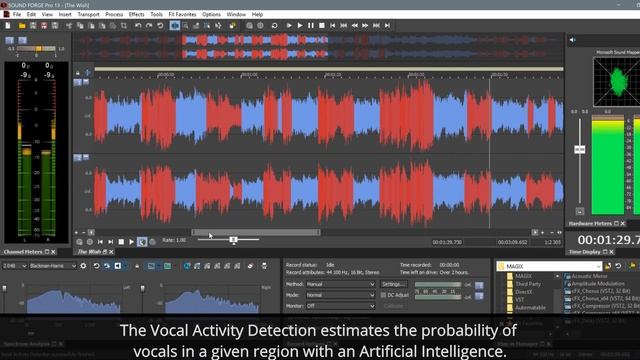Click the Open folder toolbar icon
This screenshot has width=640, height=360.
[x=22, y=25]
